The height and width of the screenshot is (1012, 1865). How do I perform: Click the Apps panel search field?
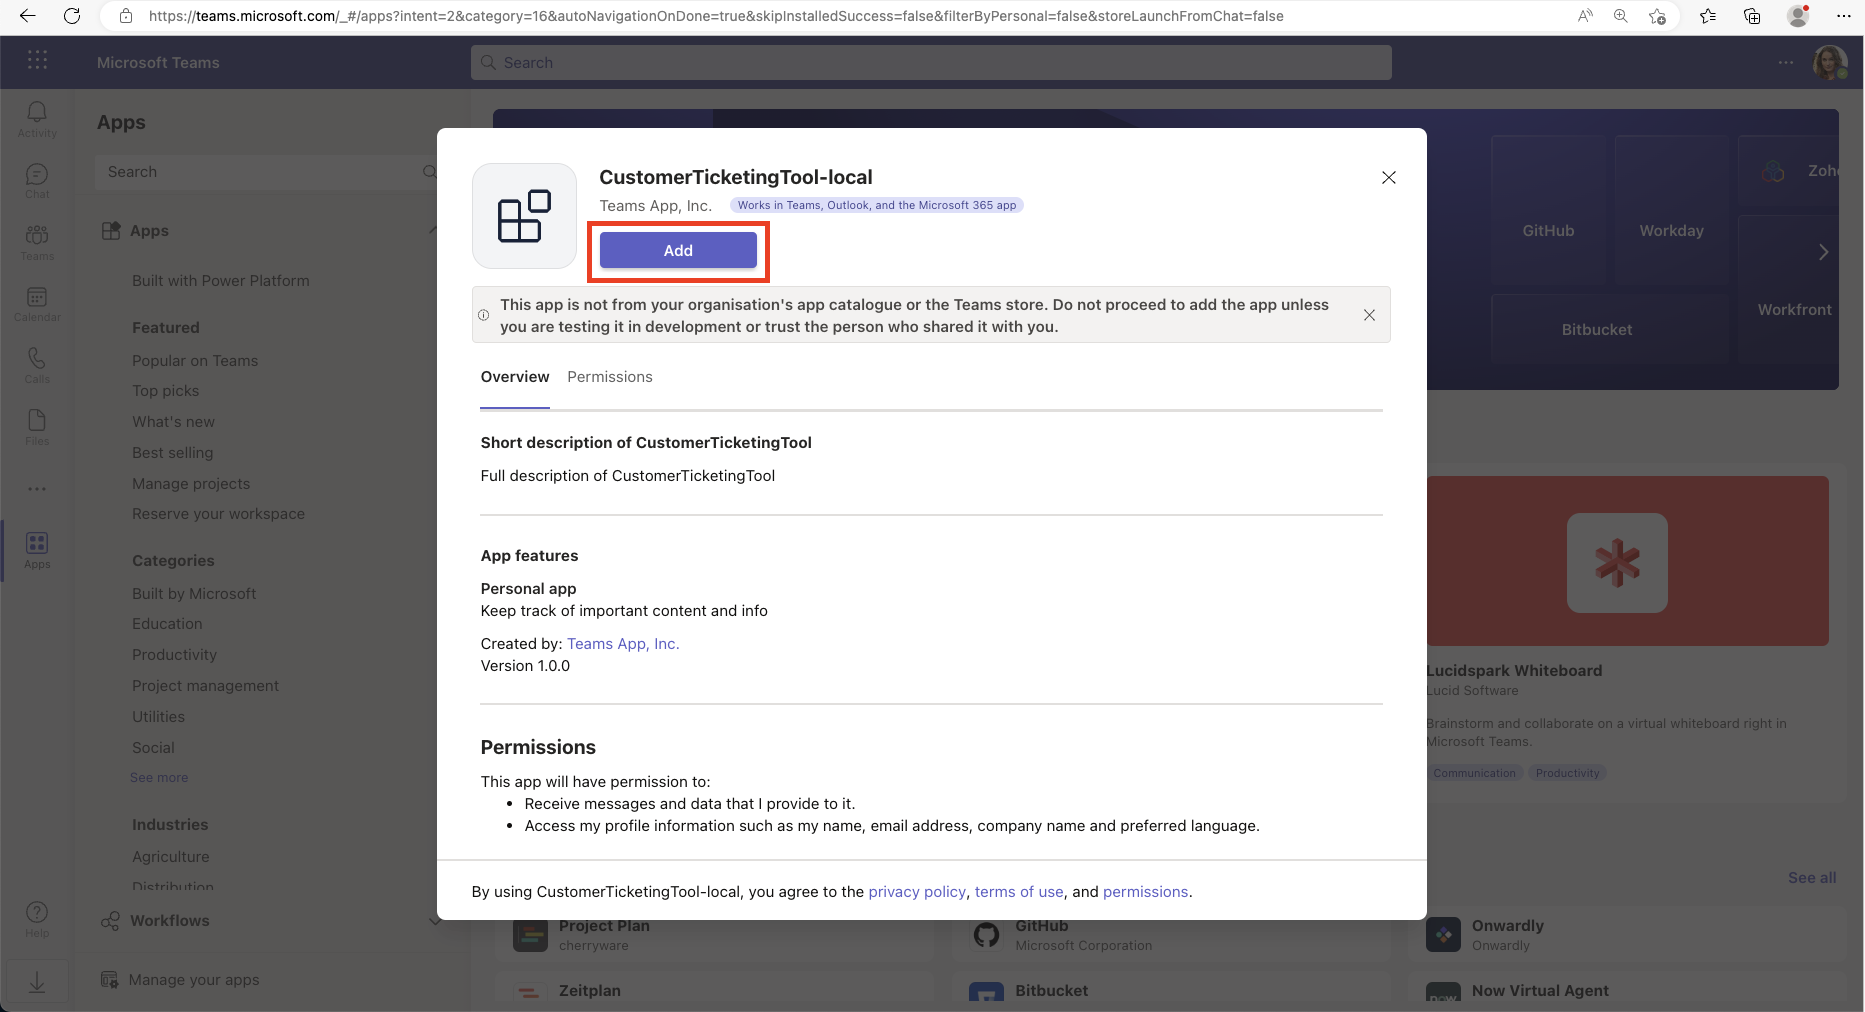(267, 172)
